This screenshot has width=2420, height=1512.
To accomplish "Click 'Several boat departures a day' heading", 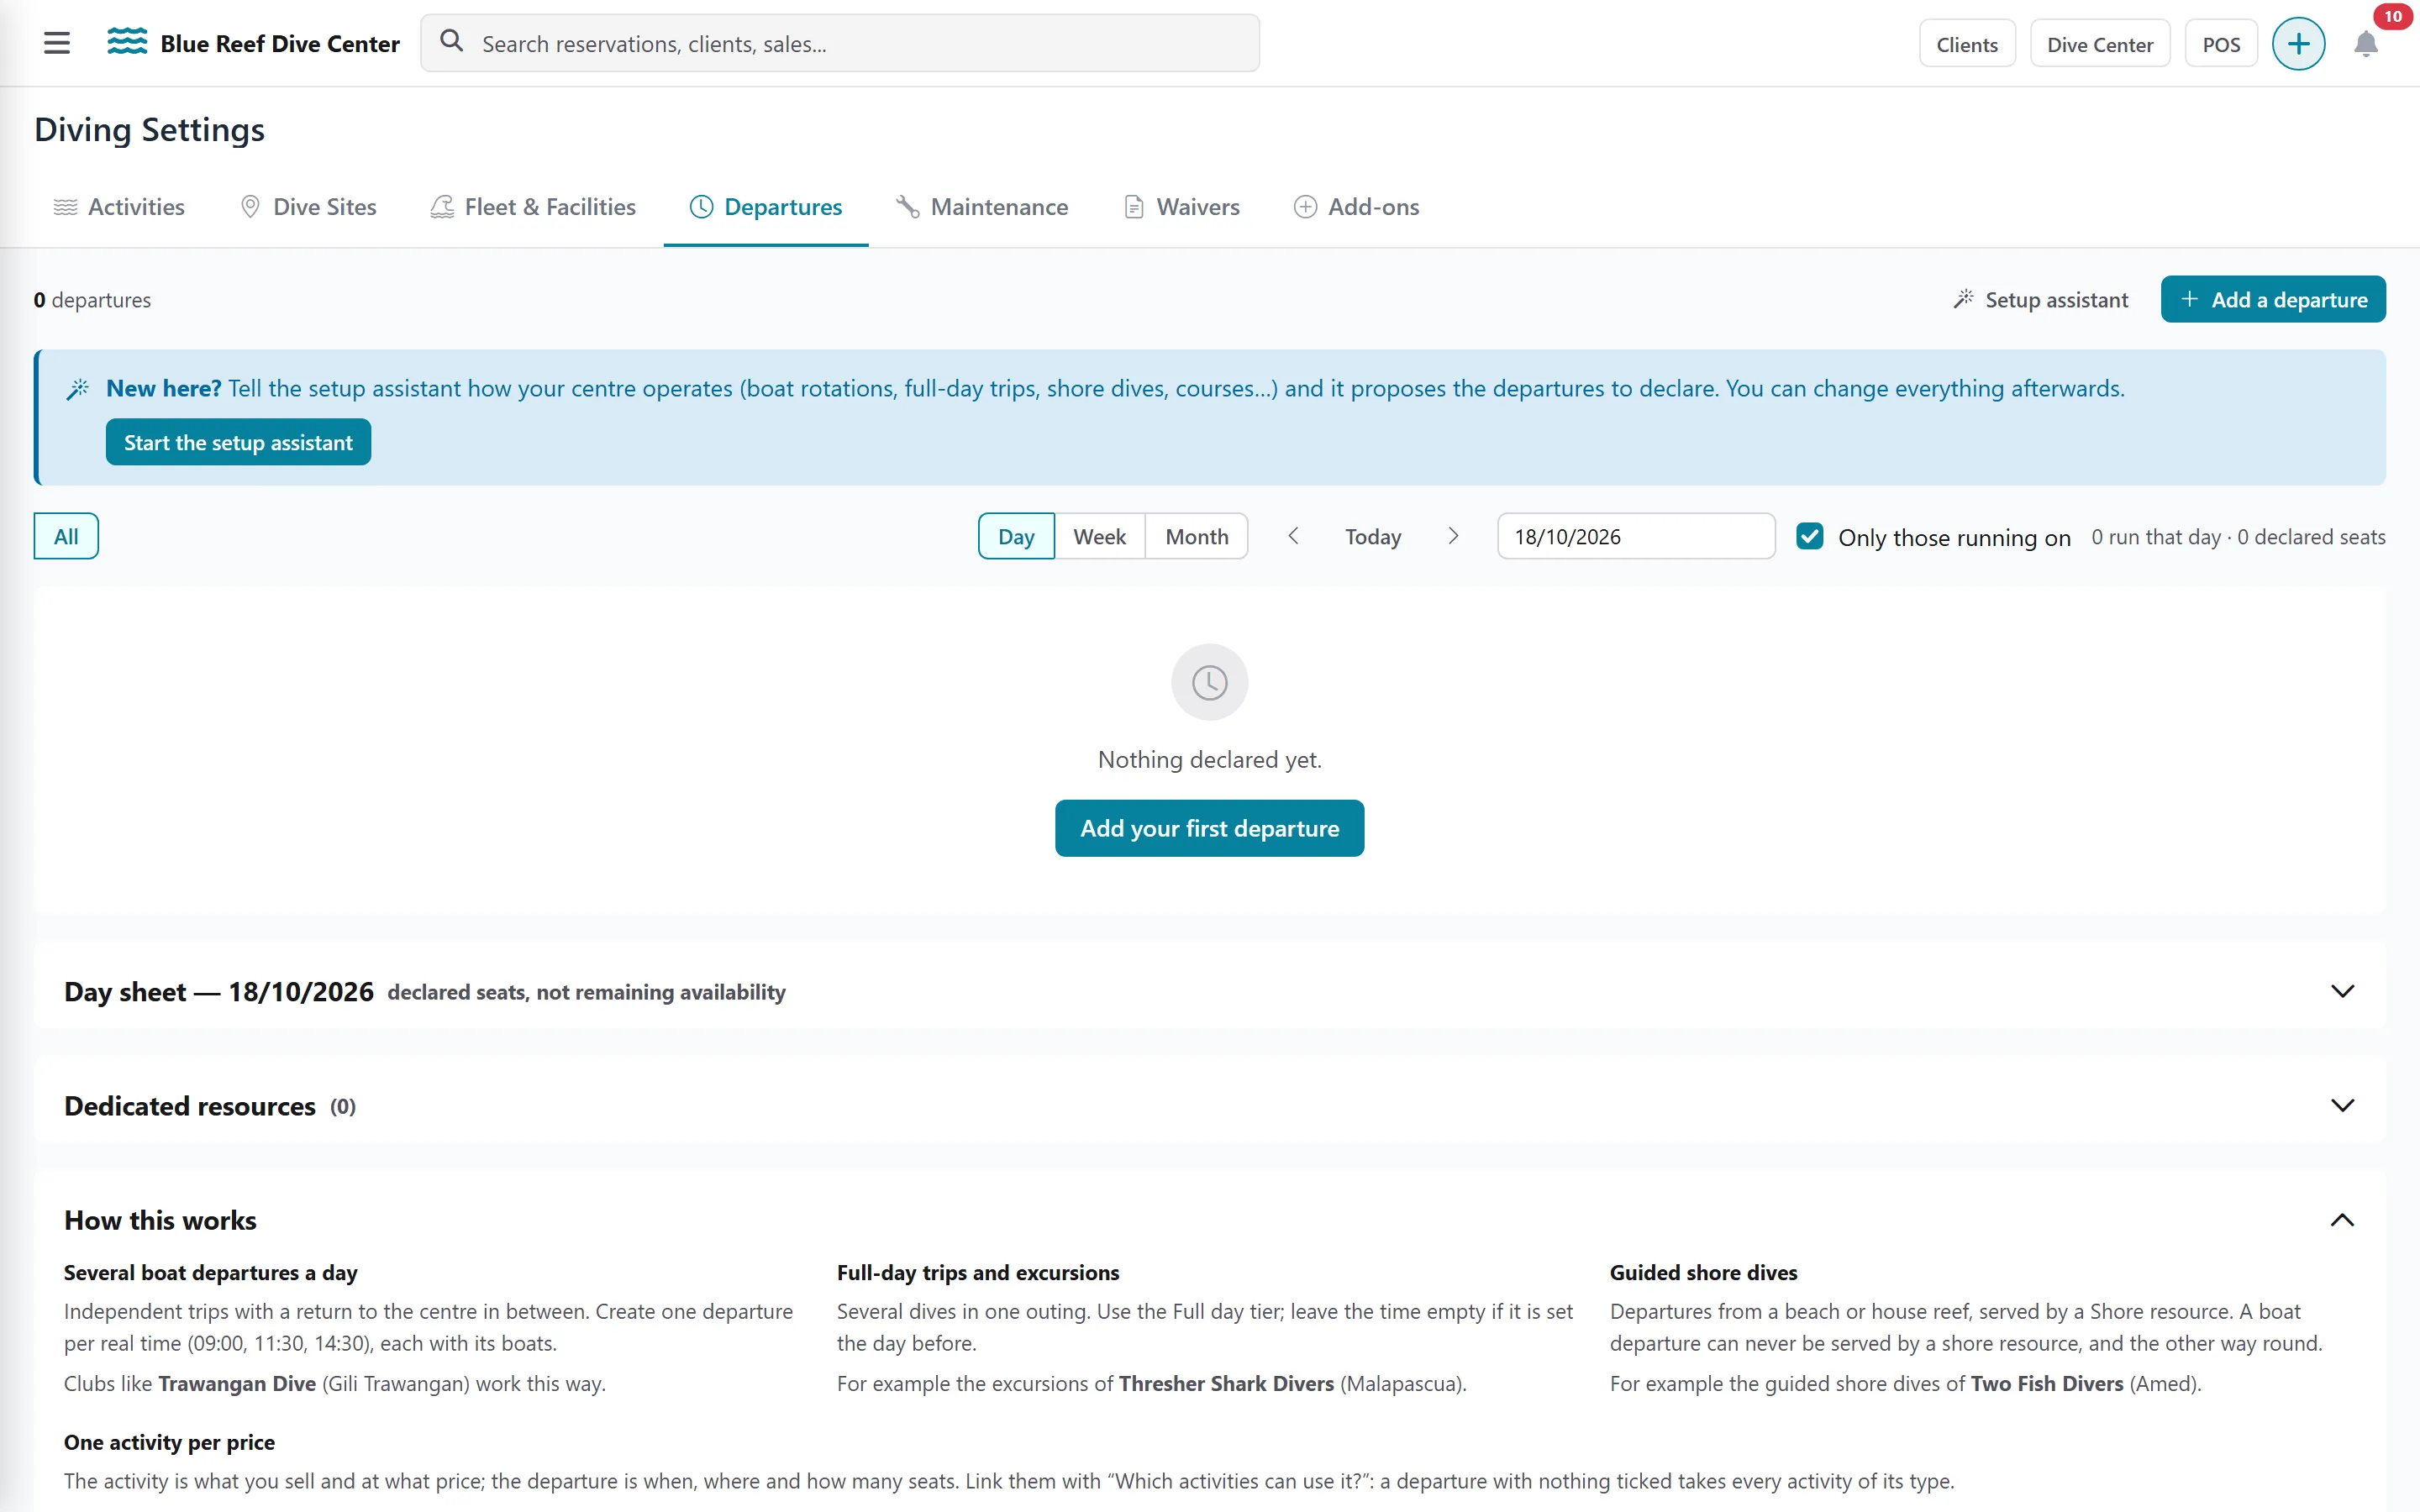I will (x=210, y=1273).
